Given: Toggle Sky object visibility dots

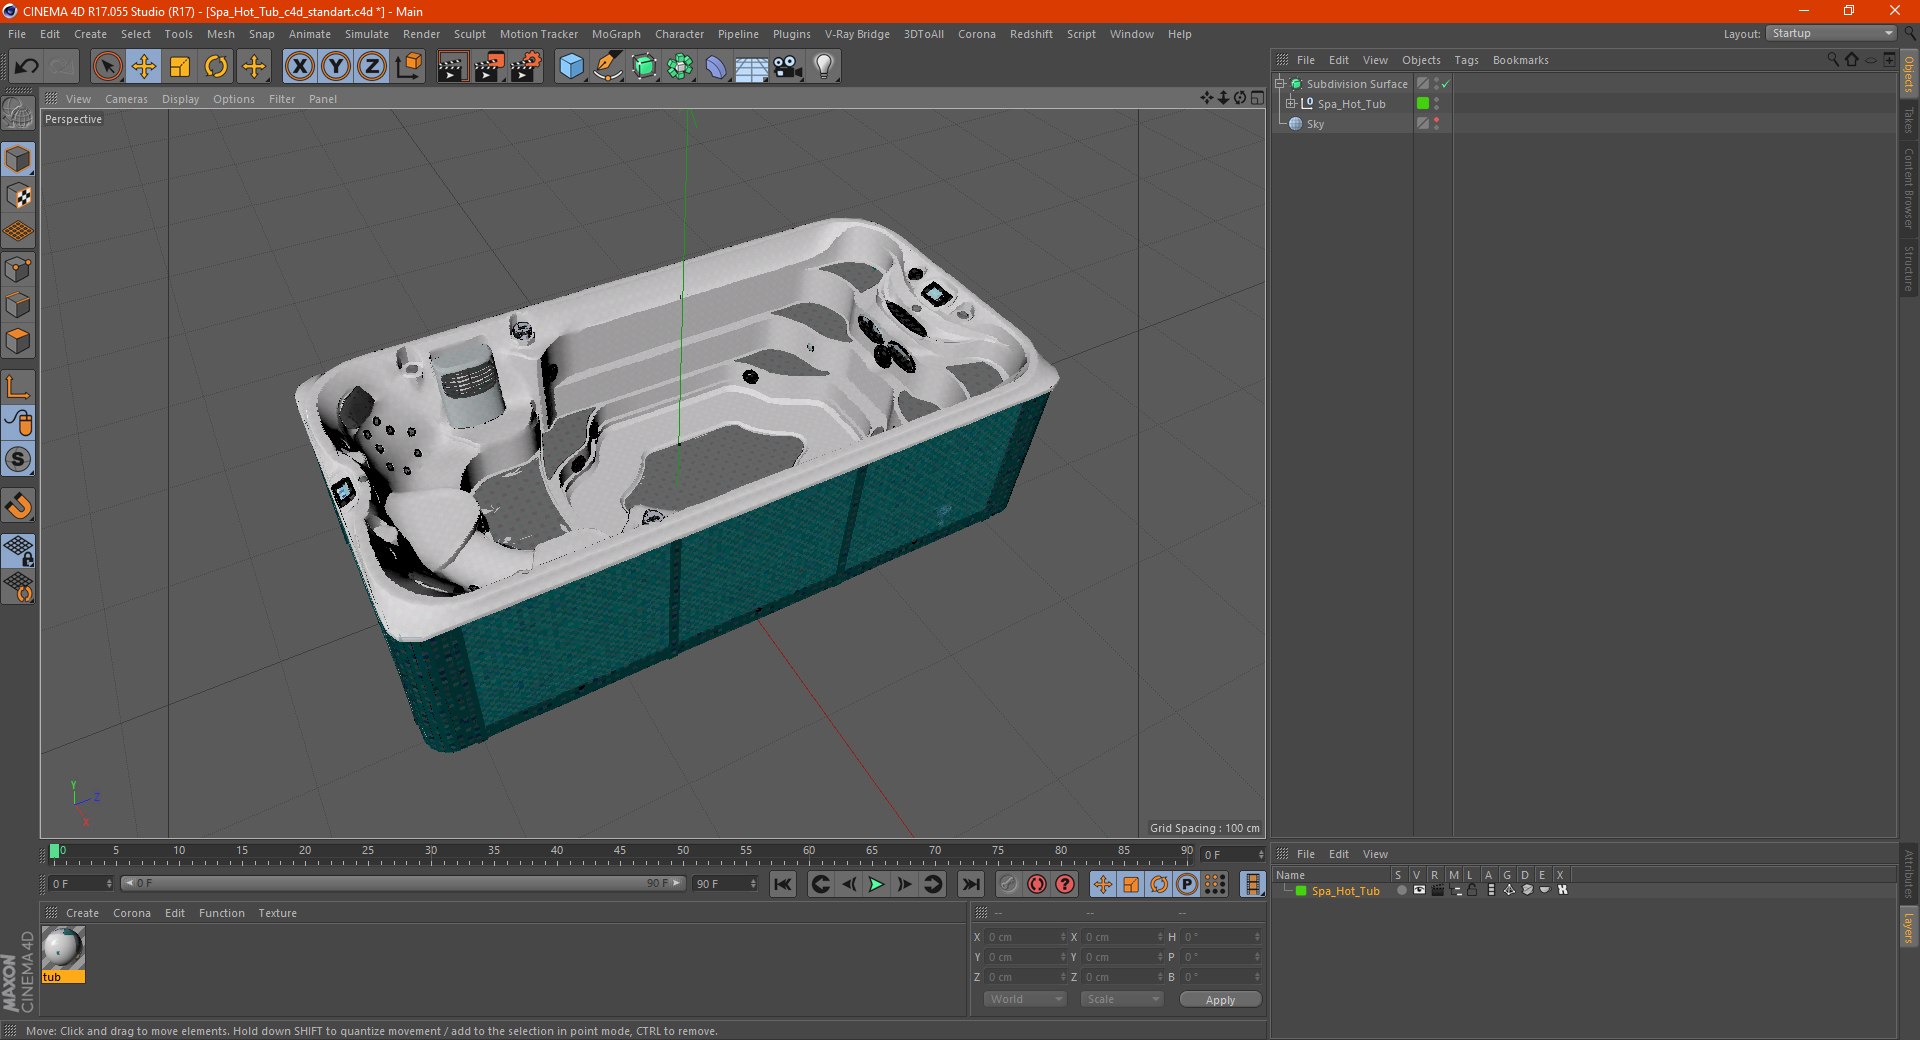Looking at the screenshot, I should pyautogui.click(x=1437, y=123).
